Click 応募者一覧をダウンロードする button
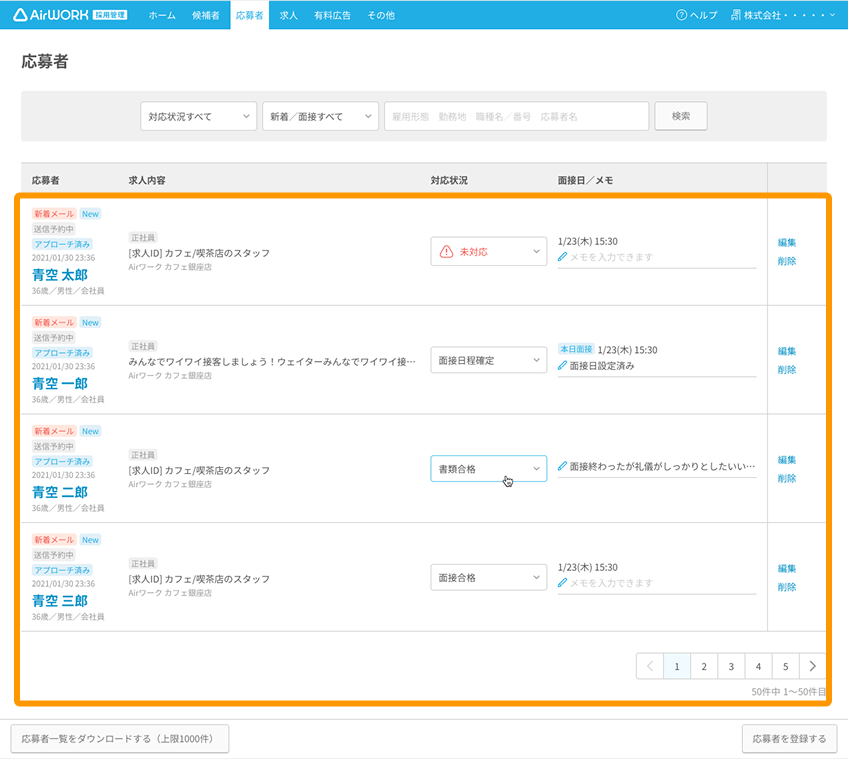The width and height of the screenshot is (848, 759). click(x=120, y=739)
